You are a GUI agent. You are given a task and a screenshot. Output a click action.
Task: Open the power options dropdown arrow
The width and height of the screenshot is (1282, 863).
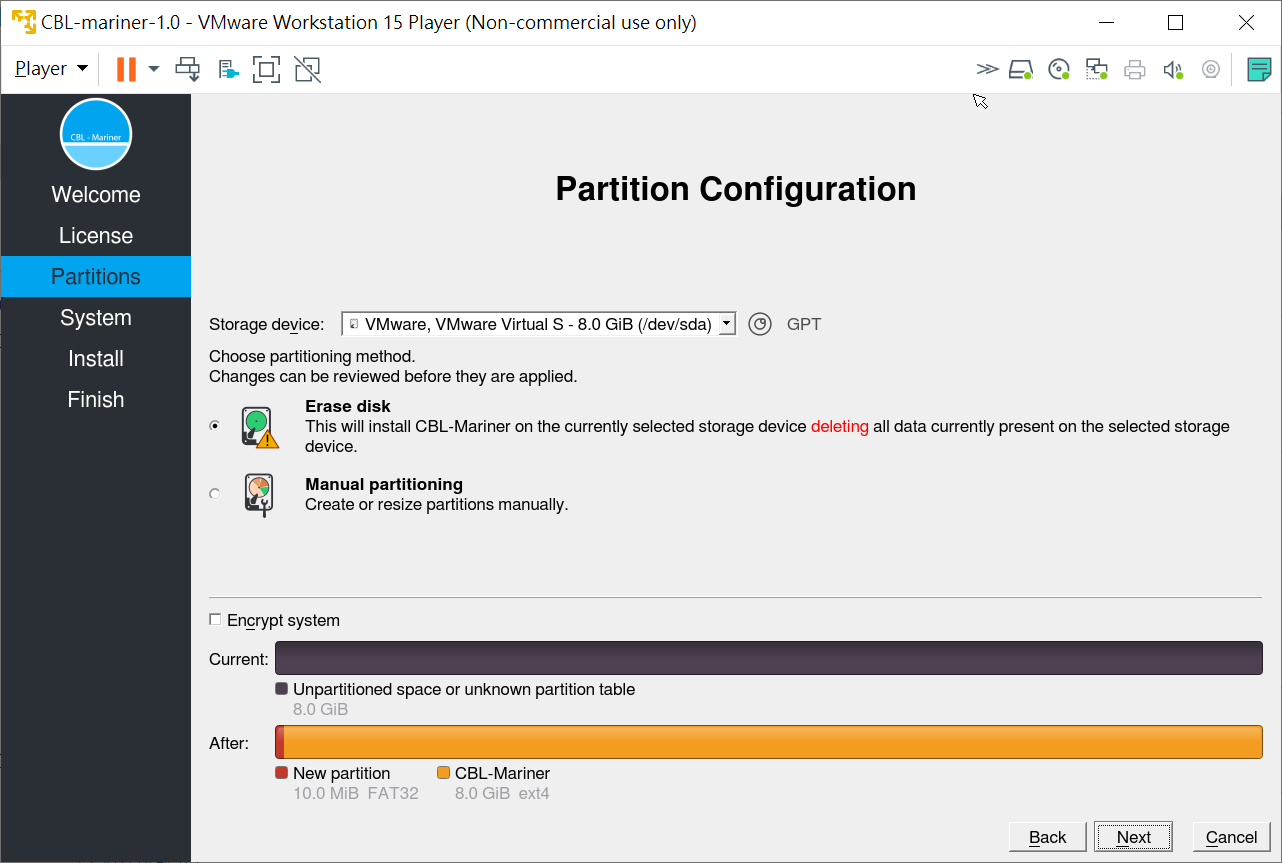(154, 69)
